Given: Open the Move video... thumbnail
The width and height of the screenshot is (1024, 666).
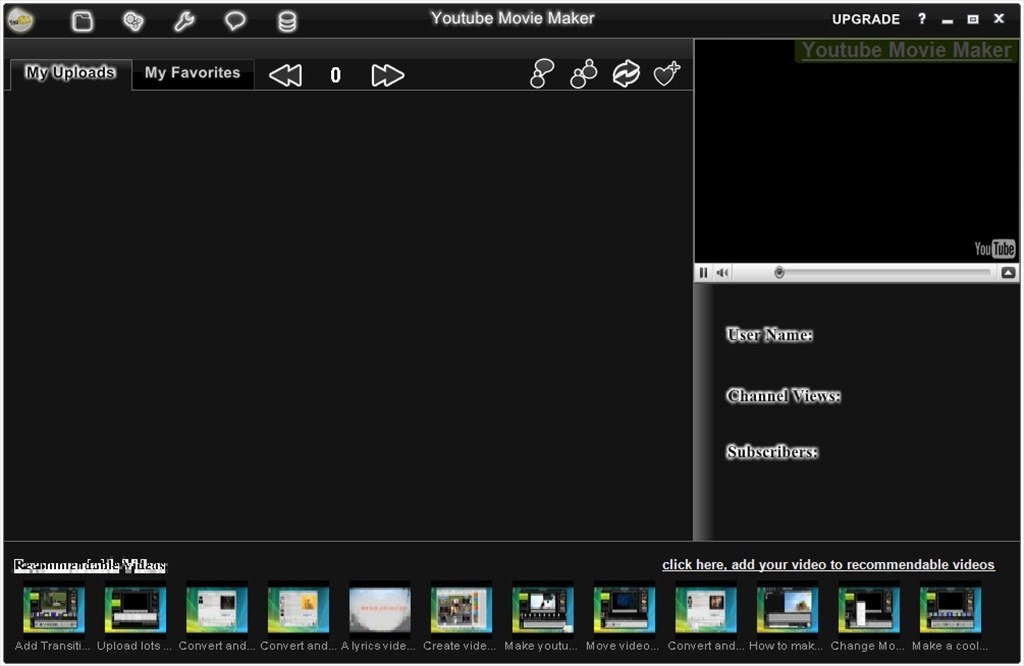Looking at the screenshot, I should (624, 610).
